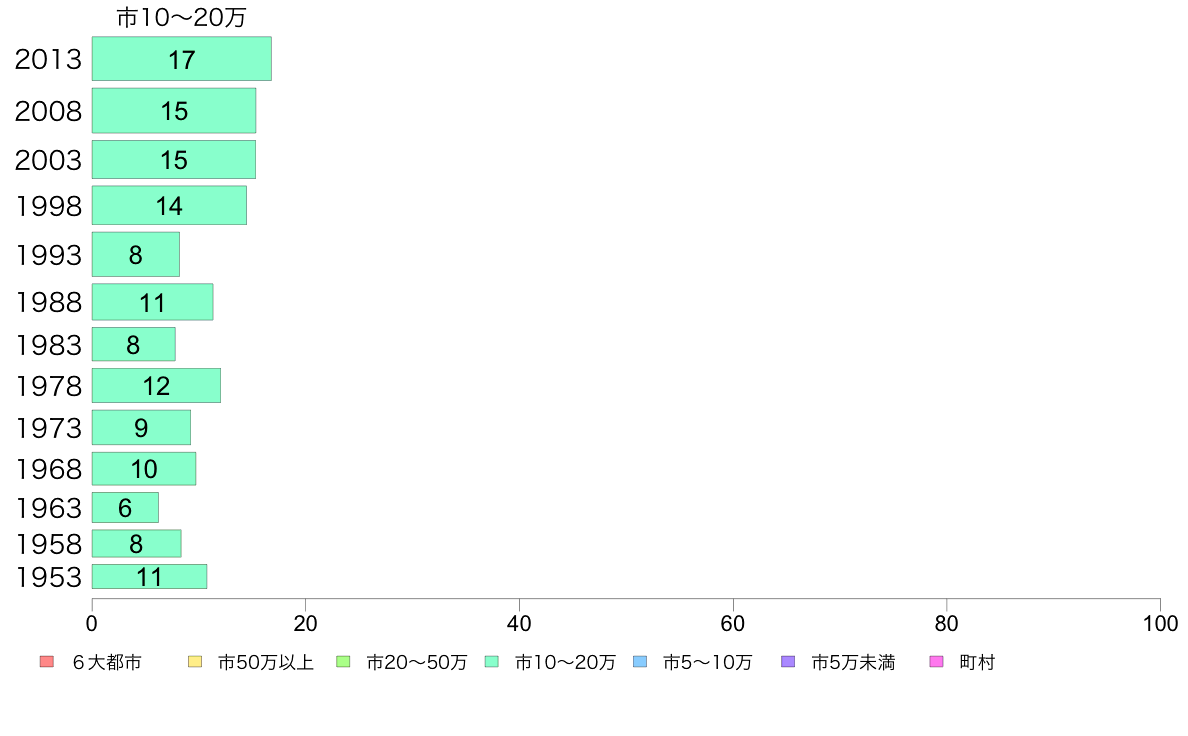Click the 町村 pink legend swatch
This screenshot has height=736, width=1188.
pyautogui.click(x=936, y=662)
